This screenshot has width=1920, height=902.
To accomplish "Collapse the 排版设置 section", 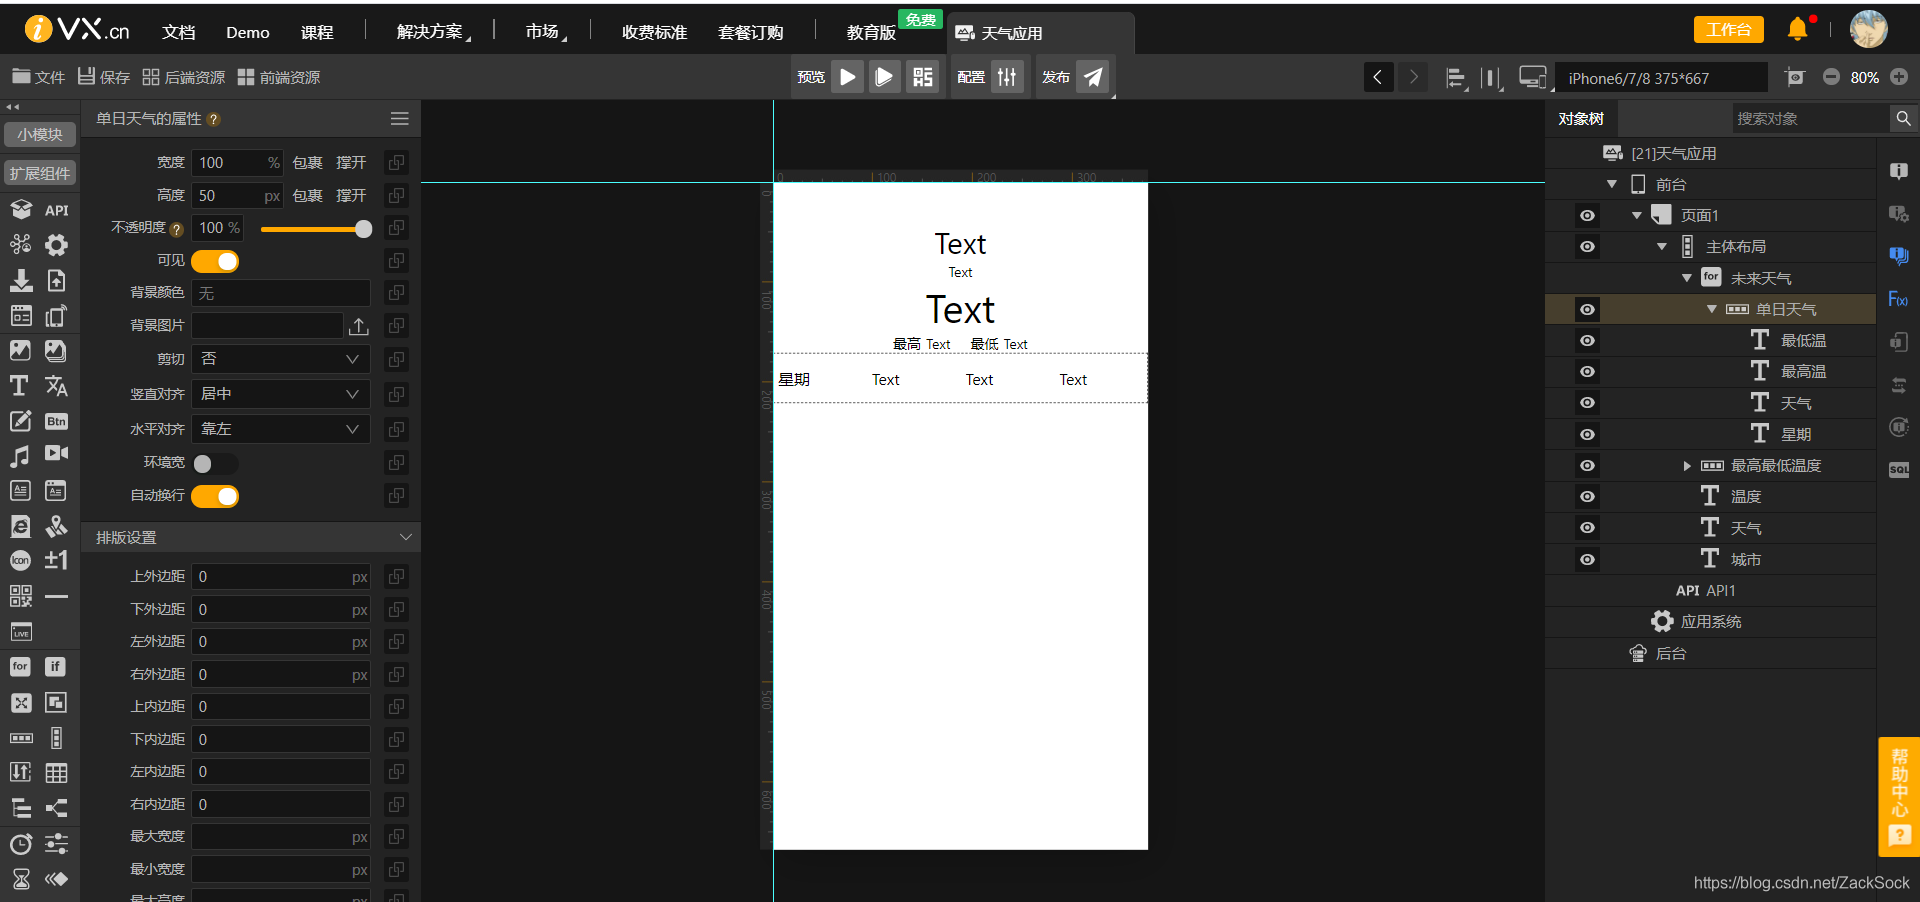I will coord(405,537).
